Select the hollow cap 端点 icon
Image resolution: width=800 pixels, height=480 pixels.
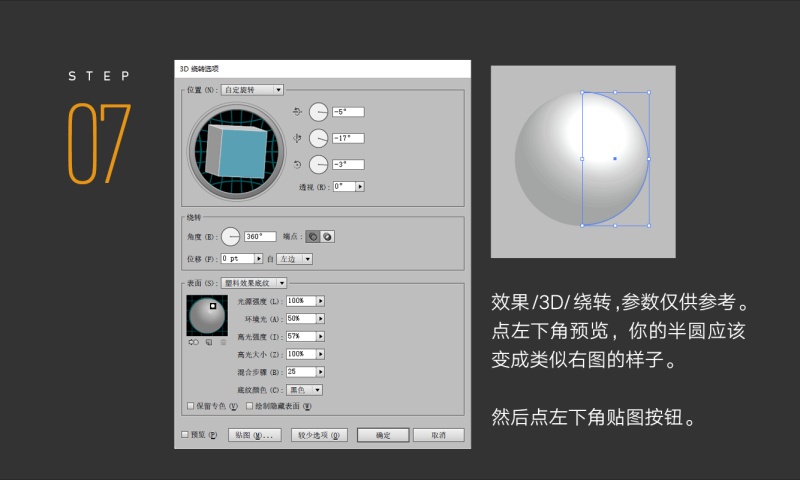click(327, 237)
